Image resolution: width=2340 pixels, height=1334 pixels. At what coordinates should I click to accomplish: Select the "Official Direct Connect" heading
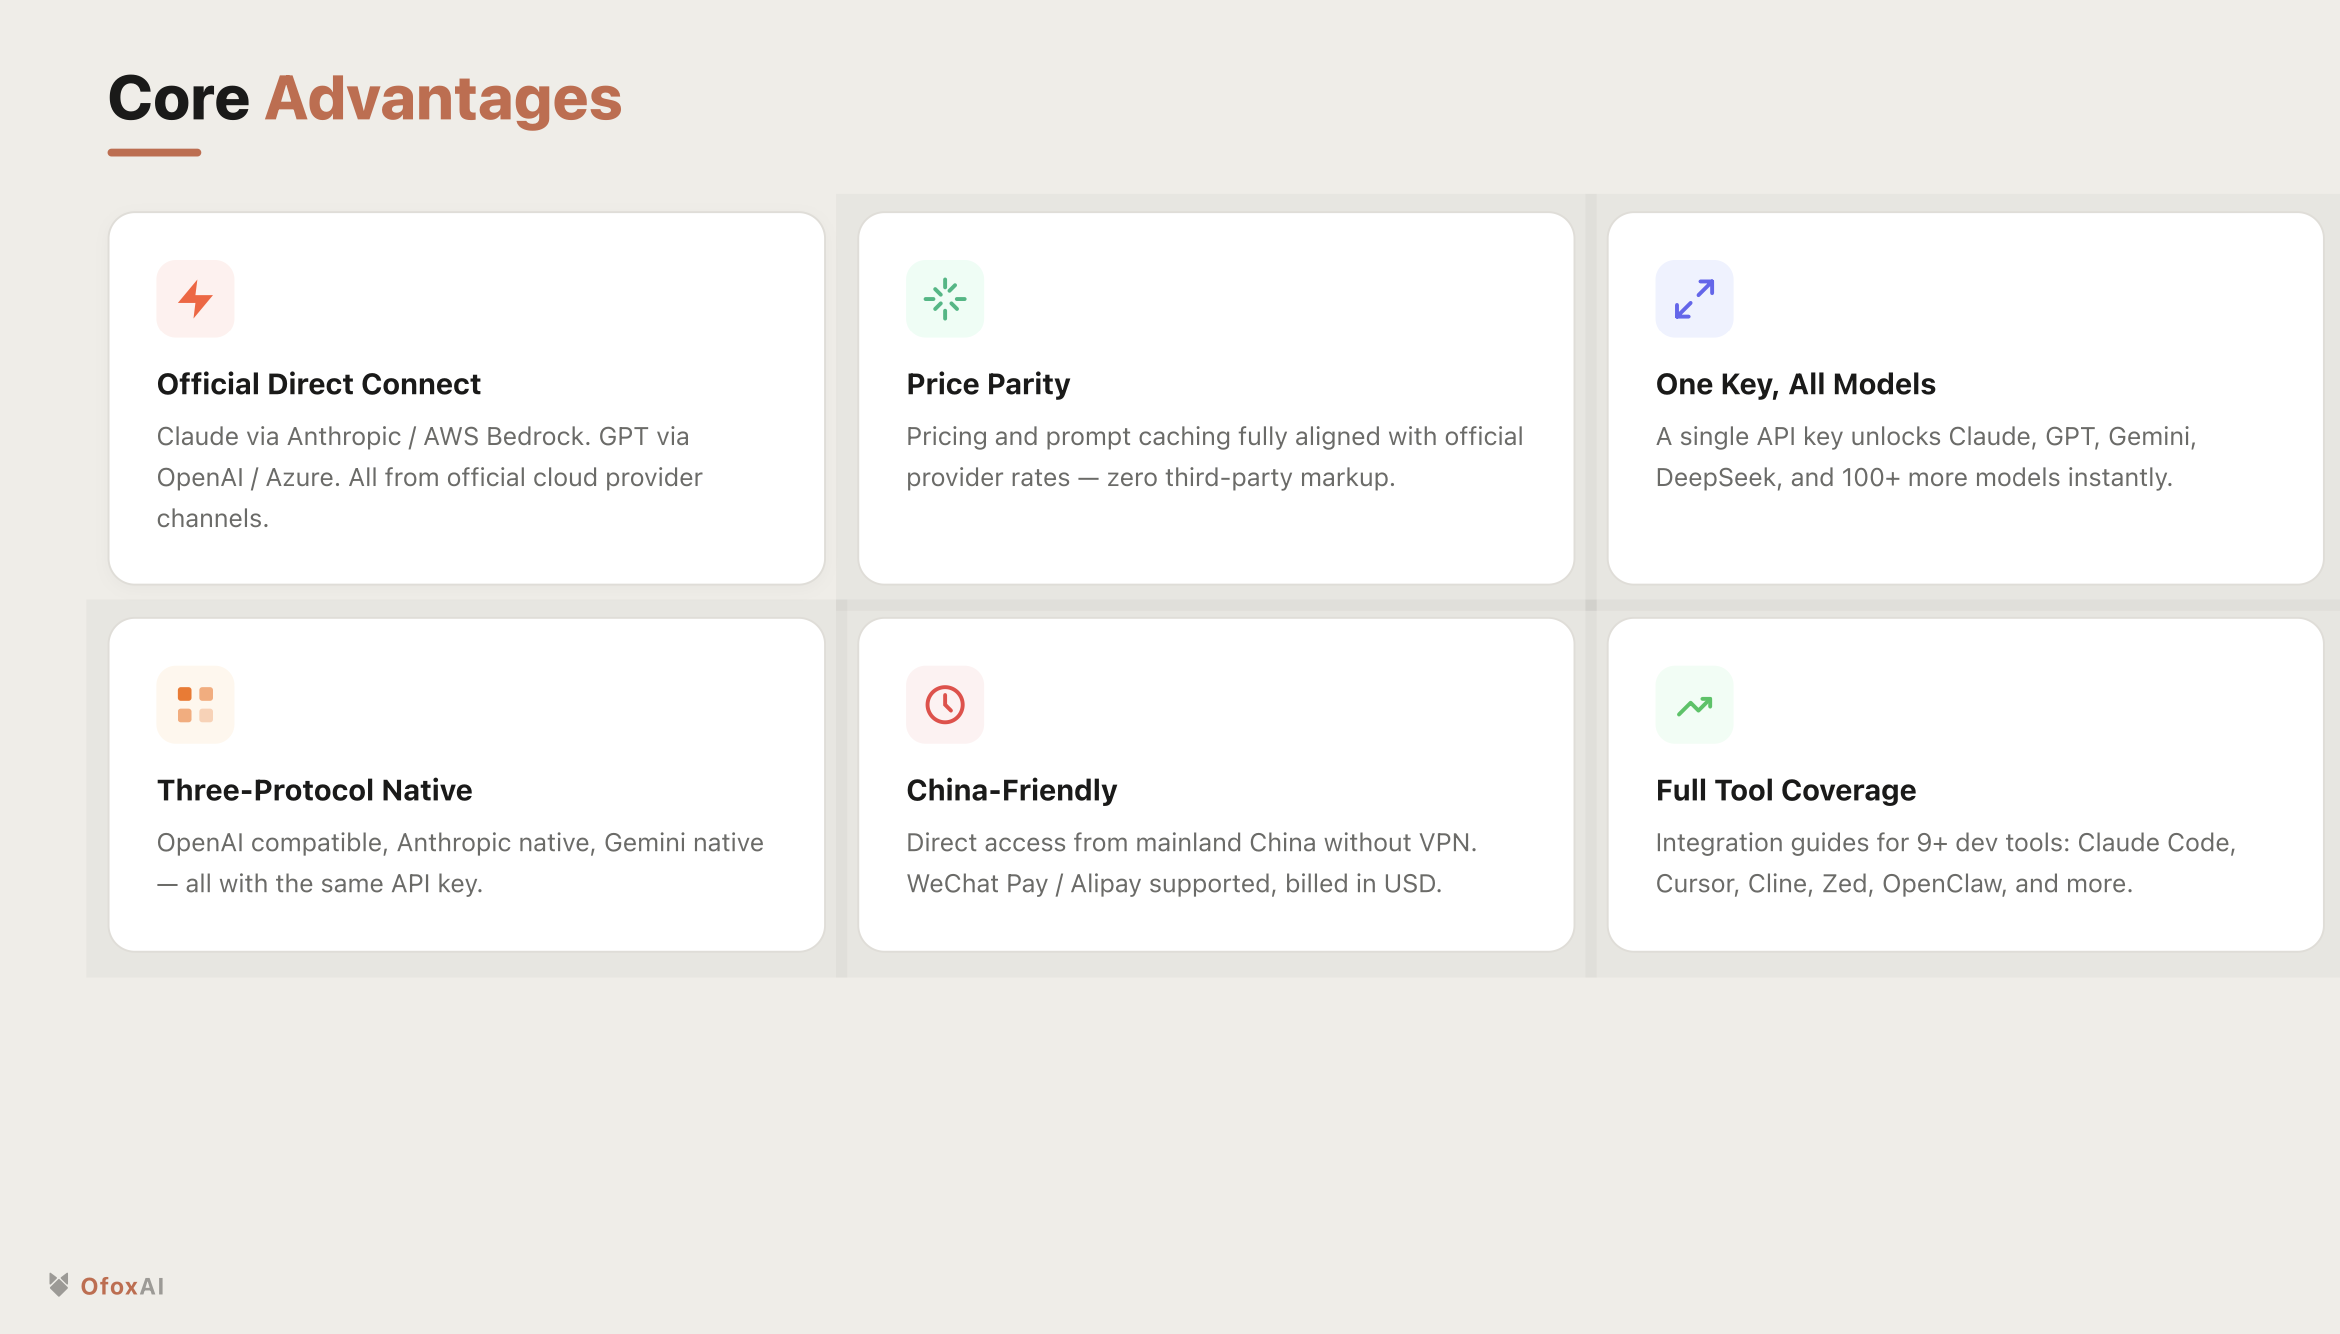coord(318,384)
